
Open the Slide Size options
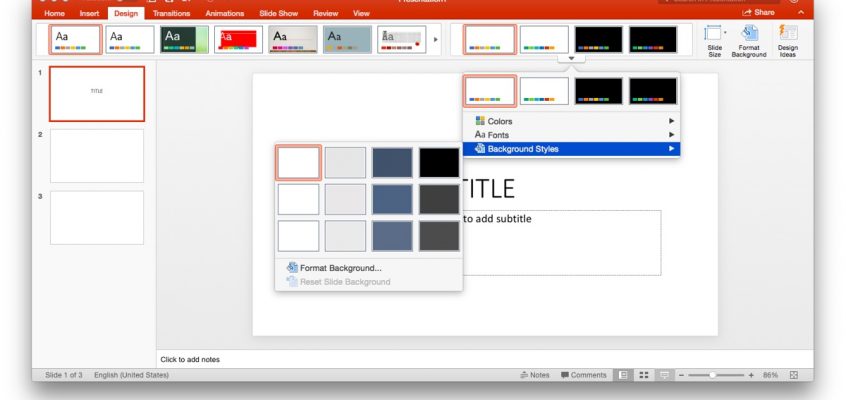(x=715, y=40)
